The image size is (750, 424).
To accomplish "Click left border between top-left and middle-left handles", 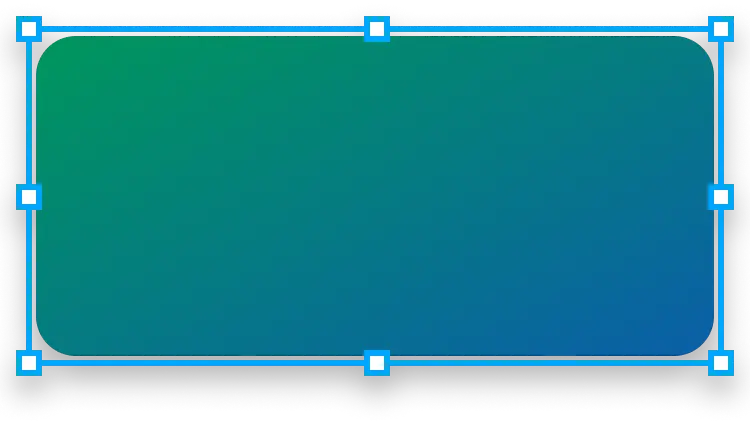I will pos(29,112).
